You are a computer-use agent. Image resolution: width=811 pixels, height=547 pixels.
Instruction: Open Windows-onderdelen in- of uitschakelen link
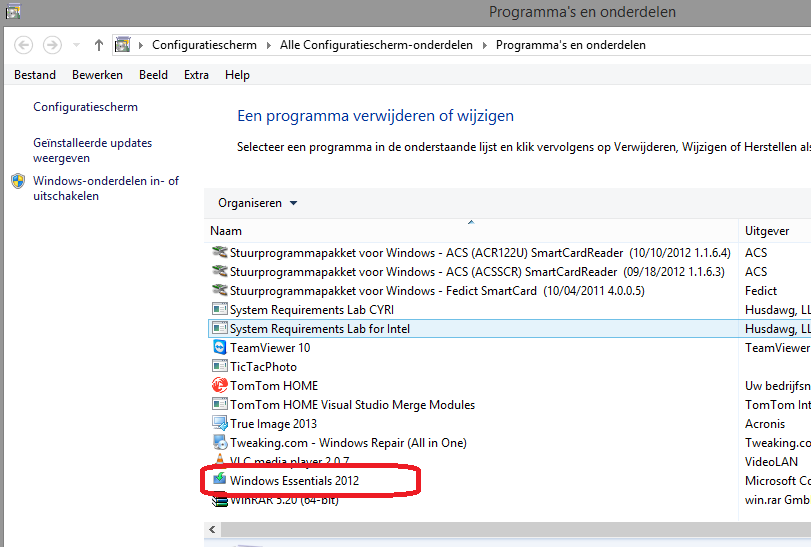[x=106, y=188]
